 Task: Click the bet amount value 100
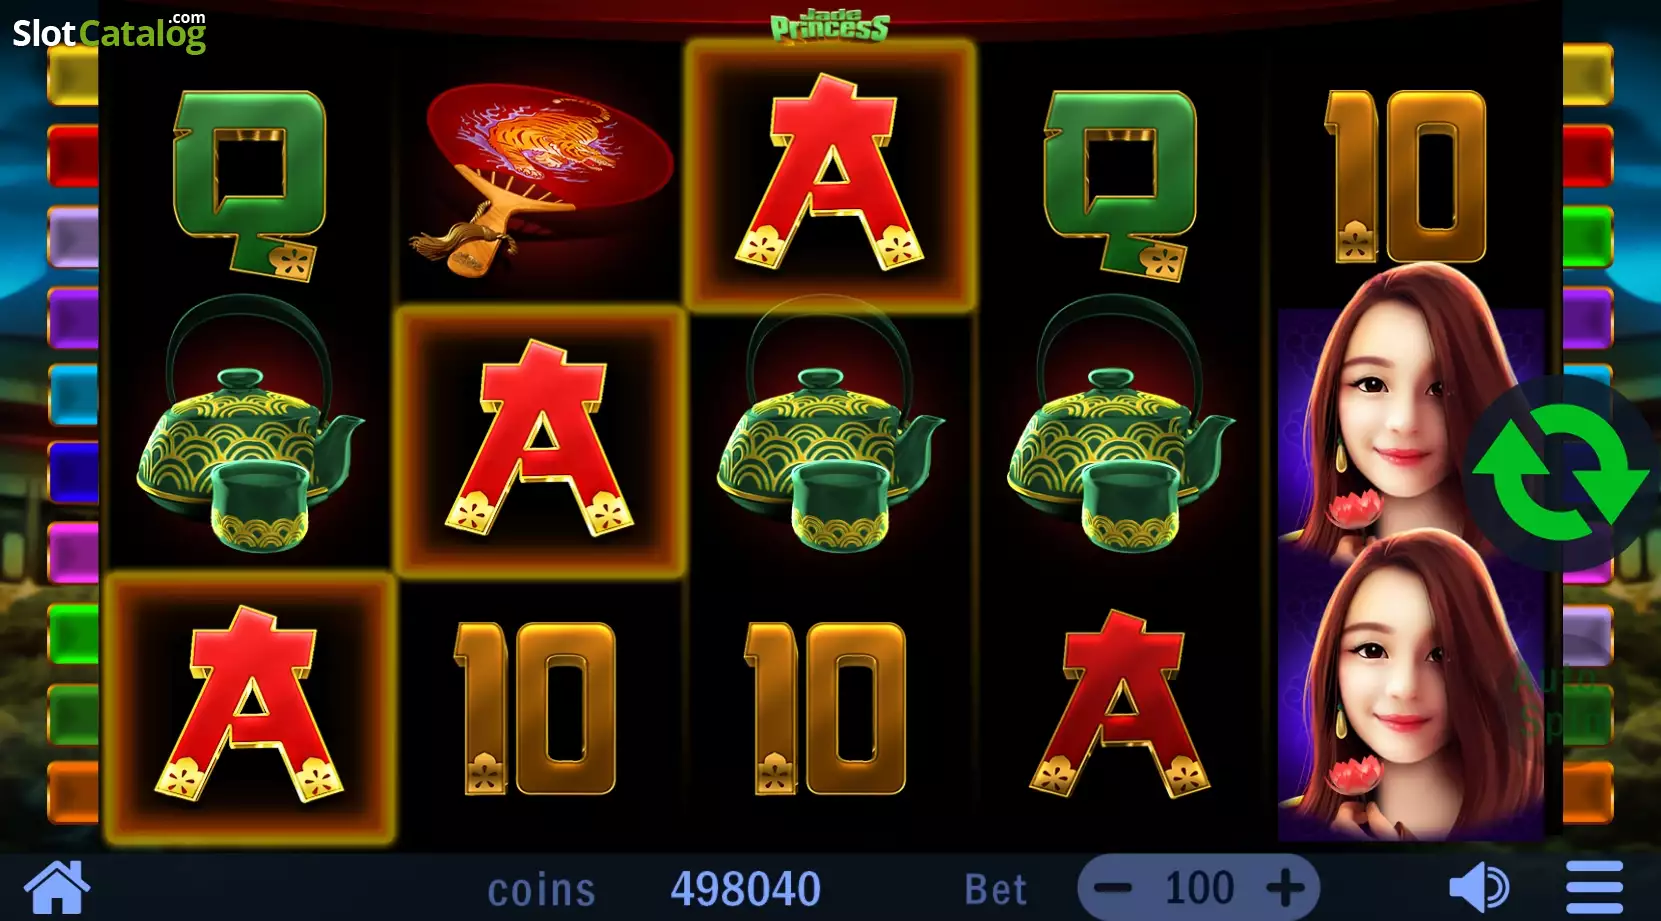coord(1199,887)
